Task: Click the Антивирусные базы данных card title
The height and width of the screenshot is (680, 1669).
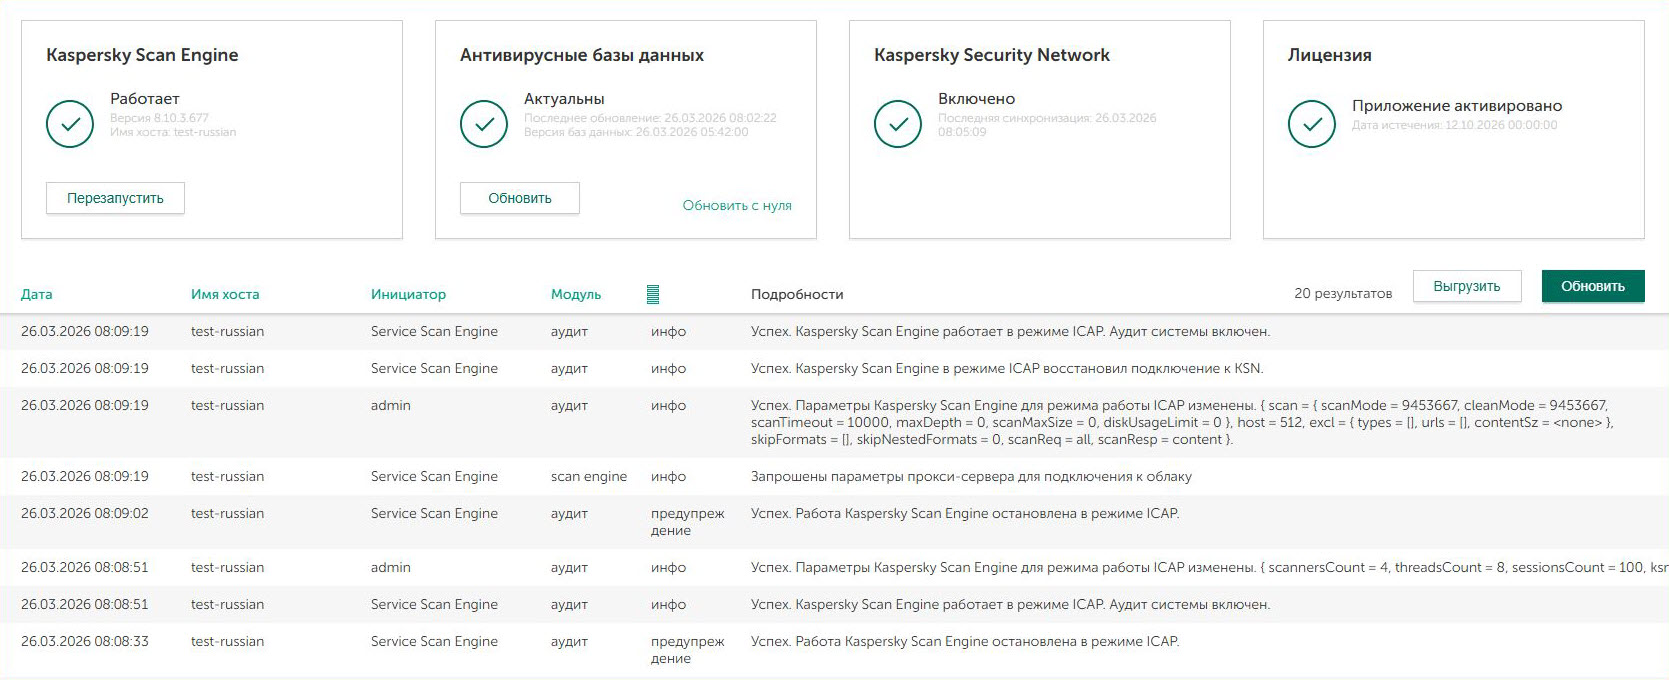Action: [x=582, y=55]
